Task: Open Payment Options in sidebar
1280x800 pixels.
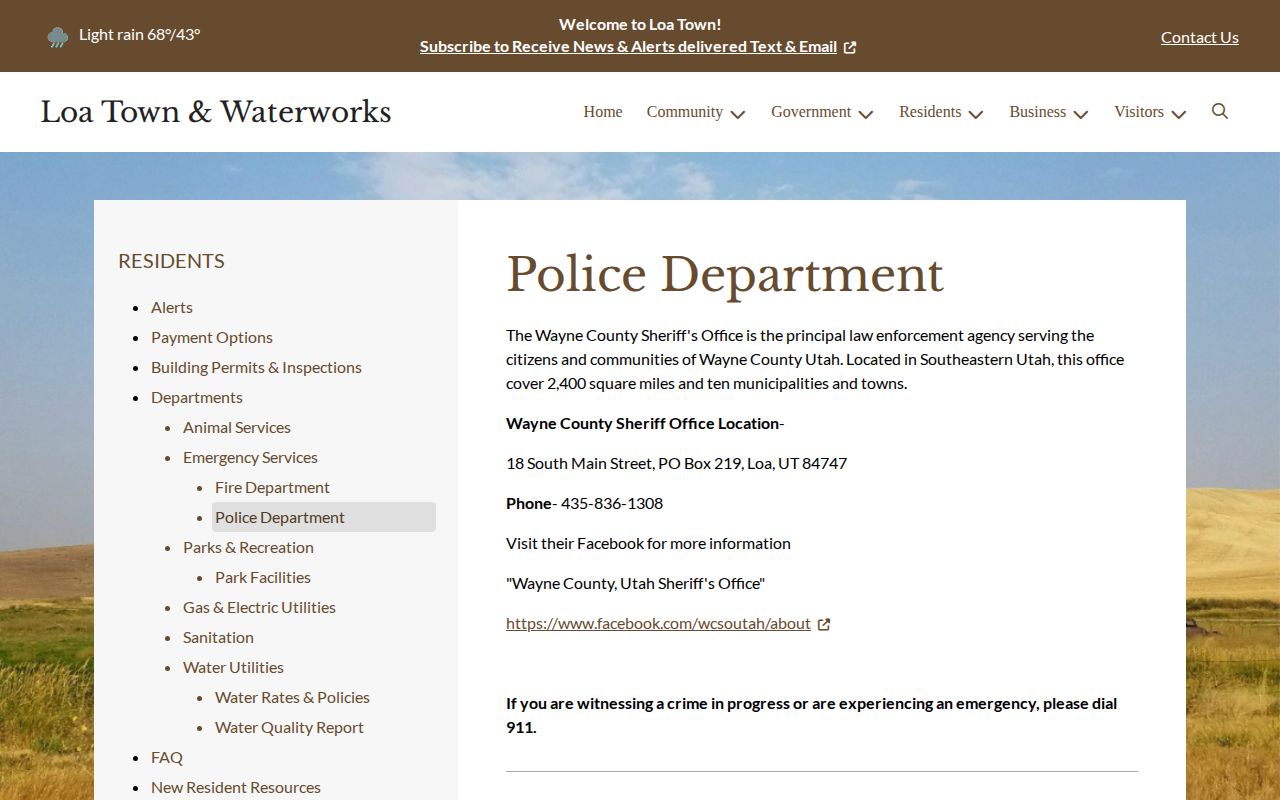Action: point(212,337)
